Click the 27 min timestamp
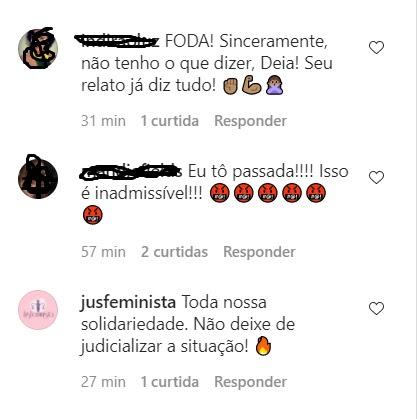Image resolution: width=417 pixels, height=419 pixels. (x=103, y=382)
